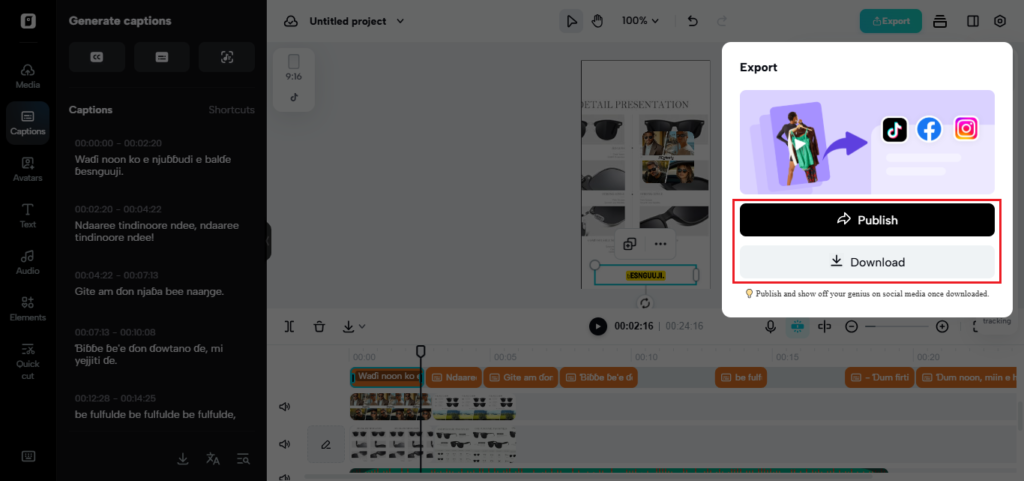The width and height of the screenshot is (1024, 481).
Task: Mute the first video track speaker
Action: click(x=285, y=407)
